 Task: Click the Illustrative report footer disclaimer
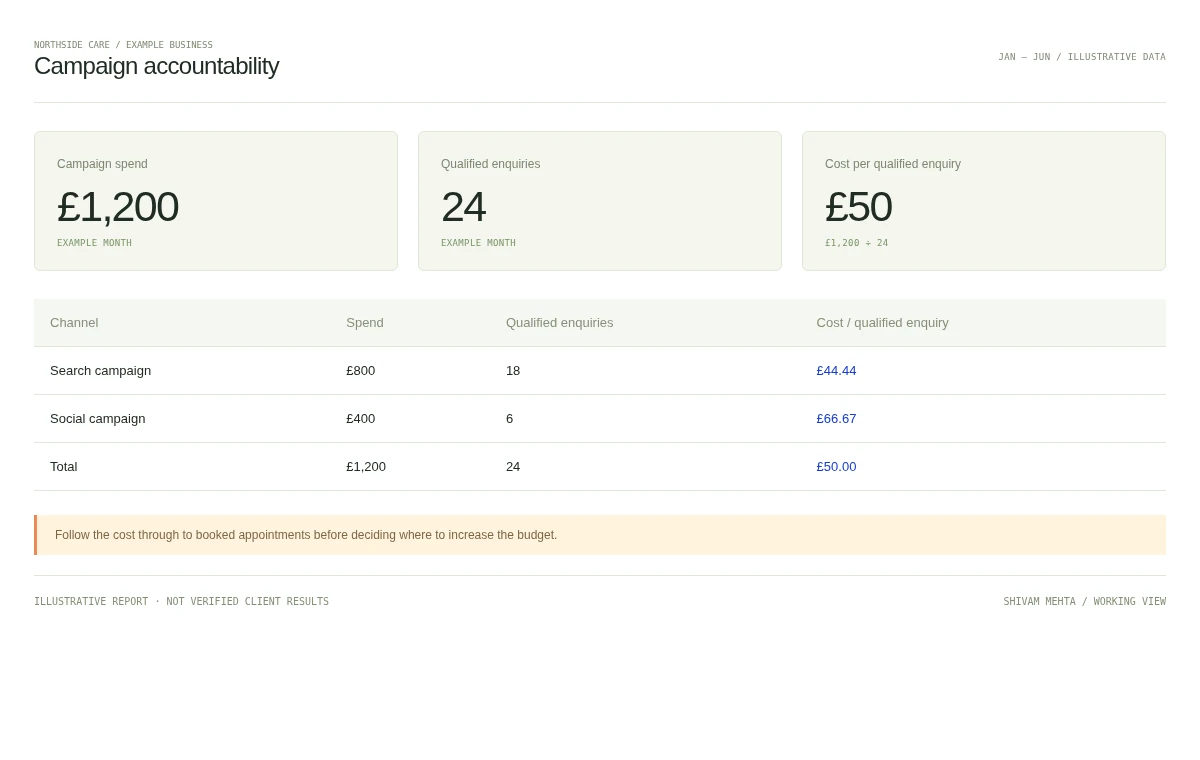(x=181, y=602)
